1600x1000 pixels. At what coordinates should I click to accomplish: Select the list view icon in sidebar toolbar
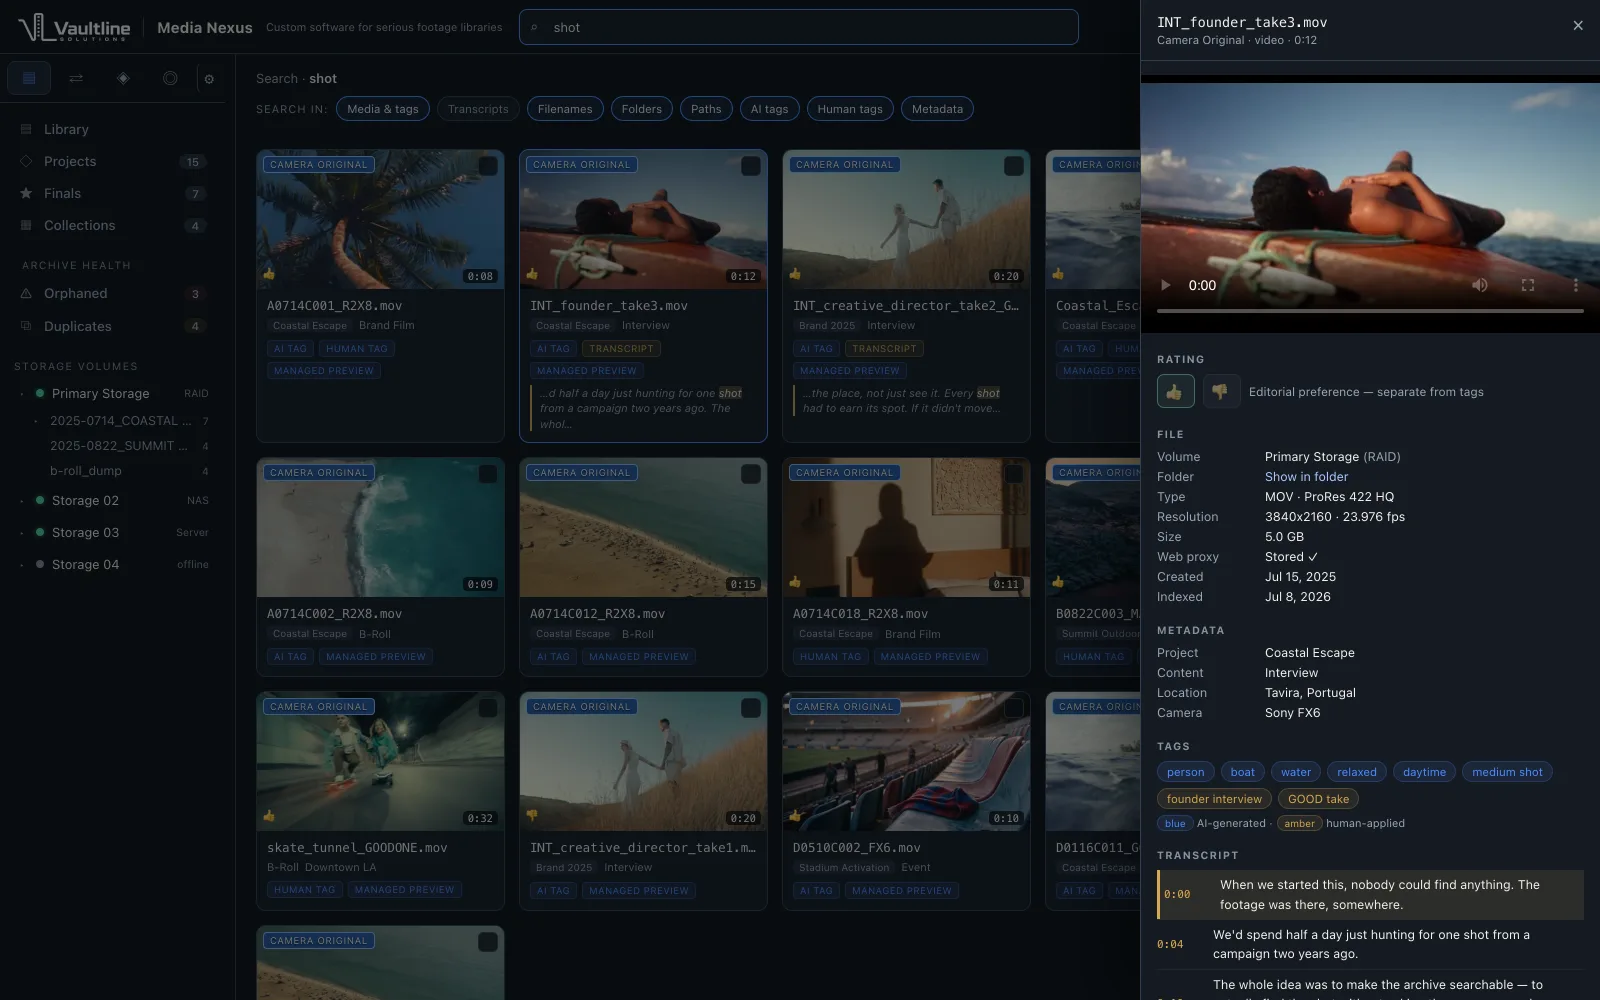pyautogui.click(x=29, y=78)
